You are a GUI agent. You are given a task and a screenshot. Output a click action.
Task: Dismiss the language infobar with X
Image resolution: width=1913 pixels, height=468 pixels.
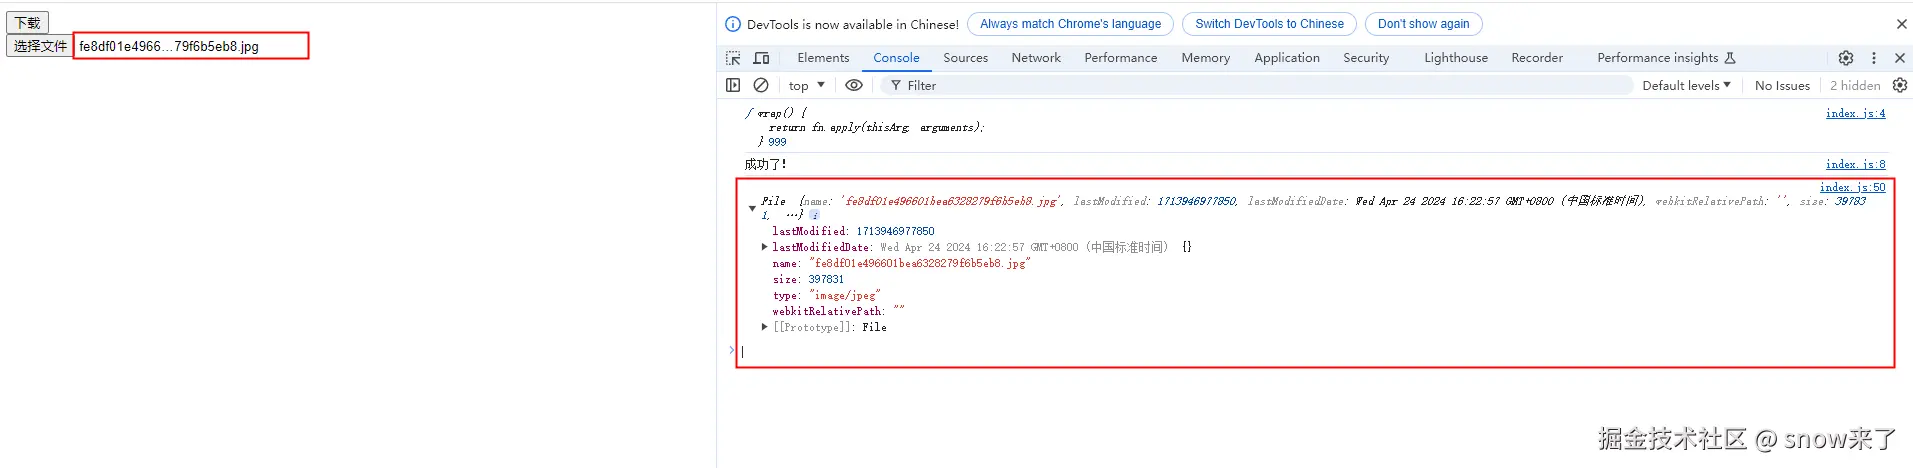point(1902,24)
